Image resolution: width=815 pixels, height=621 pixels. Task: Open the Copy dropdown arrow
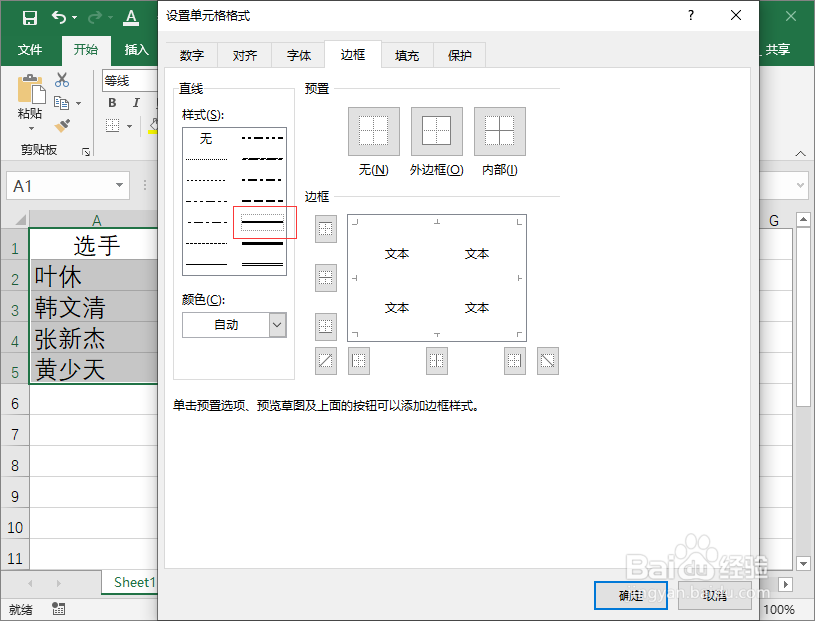coord(78,103)
